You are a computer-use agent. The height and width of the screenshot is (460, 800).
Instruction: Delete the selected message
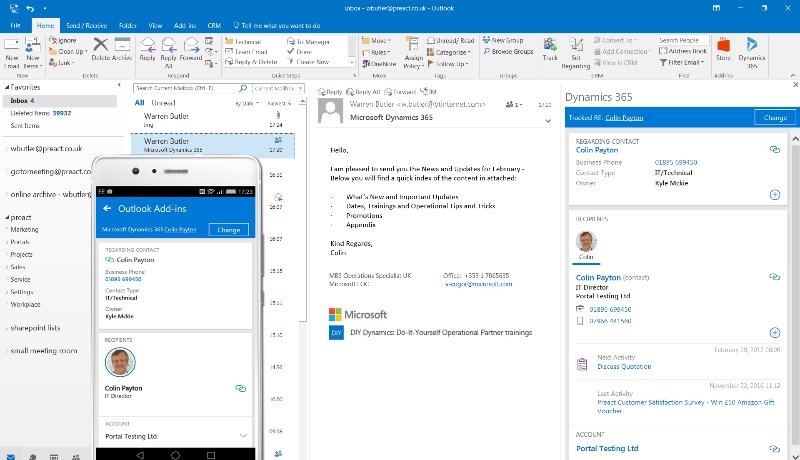pos(101,49)
